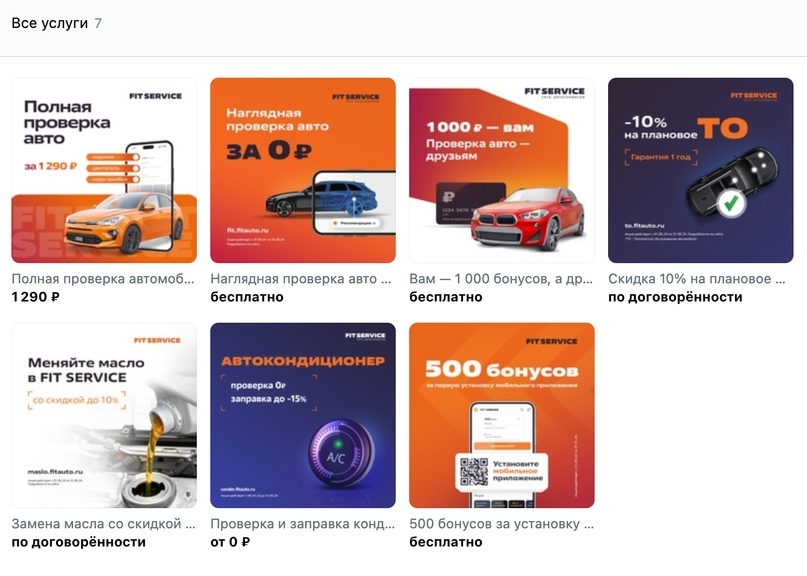Click 'по договорённости' under the oil change service
This screenshot has width=807, height=576.
[x=79, y=542]
